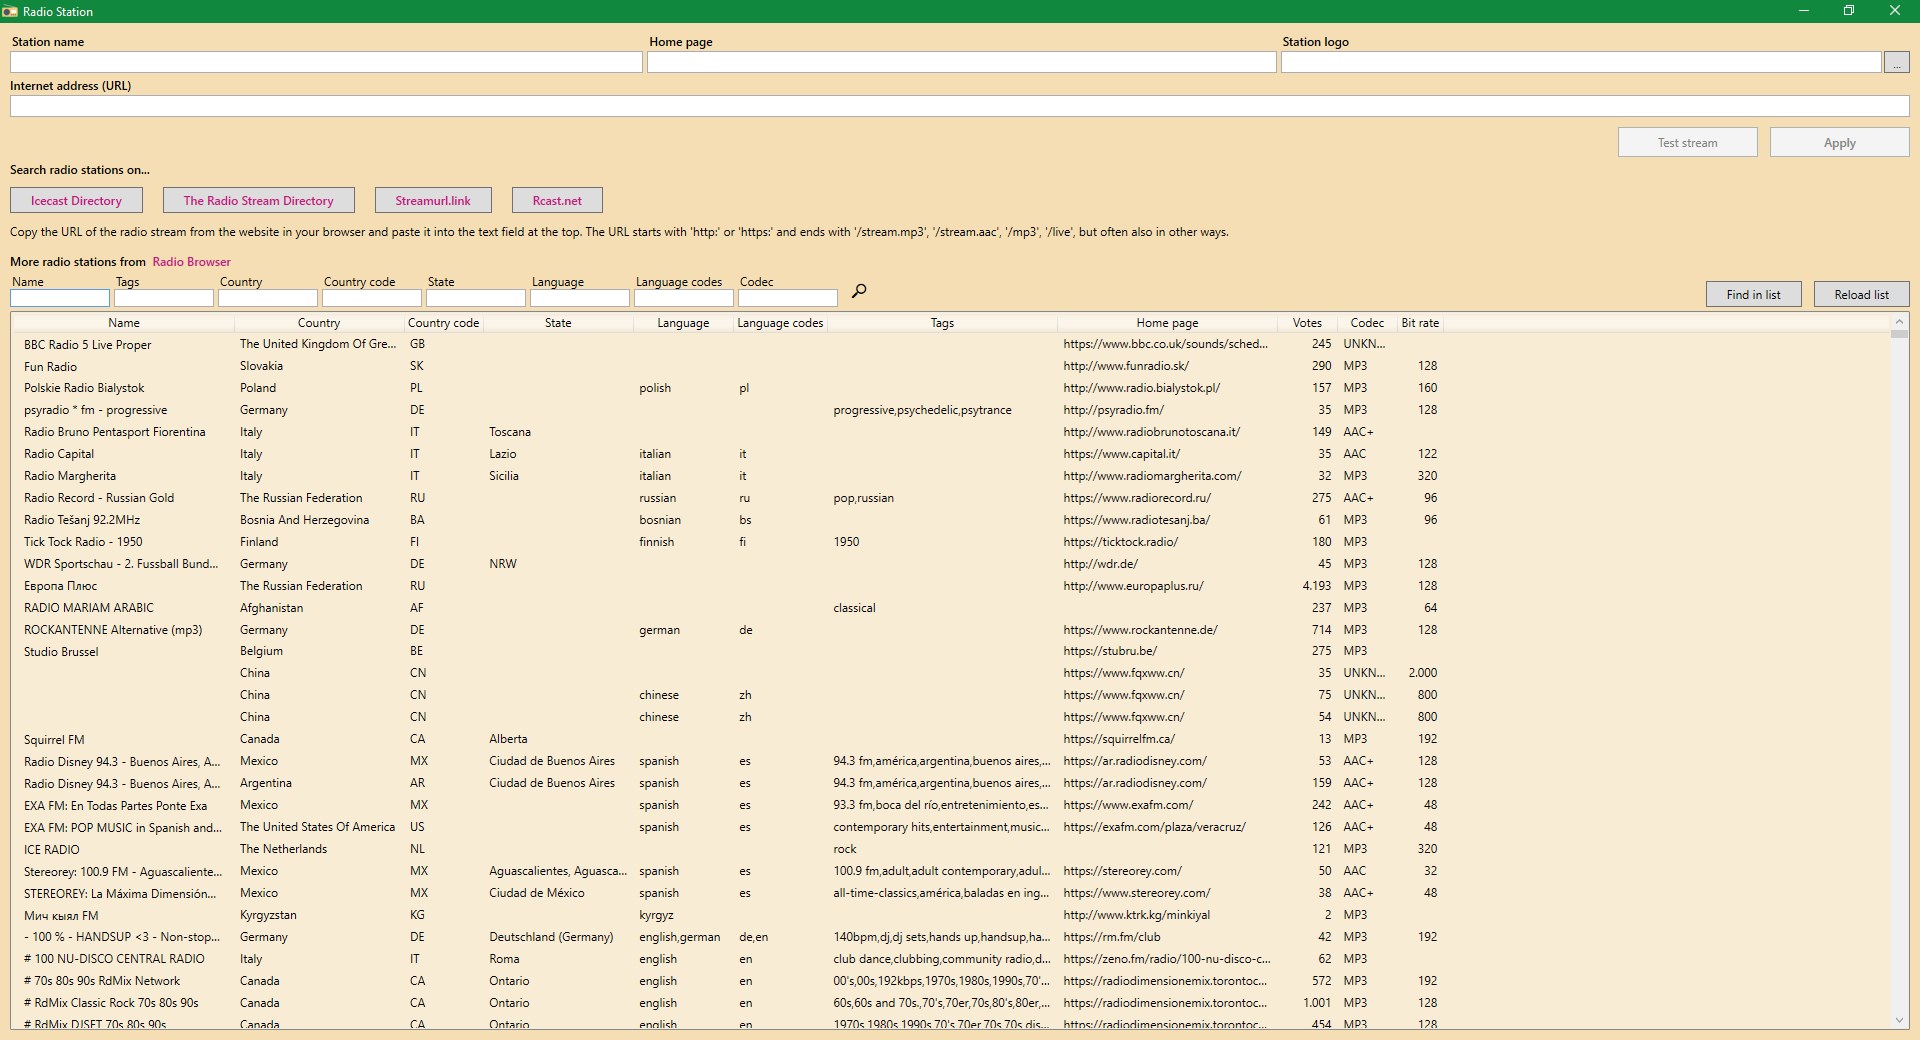Click the Internet address URL field
The image size is (1920, 1040).
(959, 107)
